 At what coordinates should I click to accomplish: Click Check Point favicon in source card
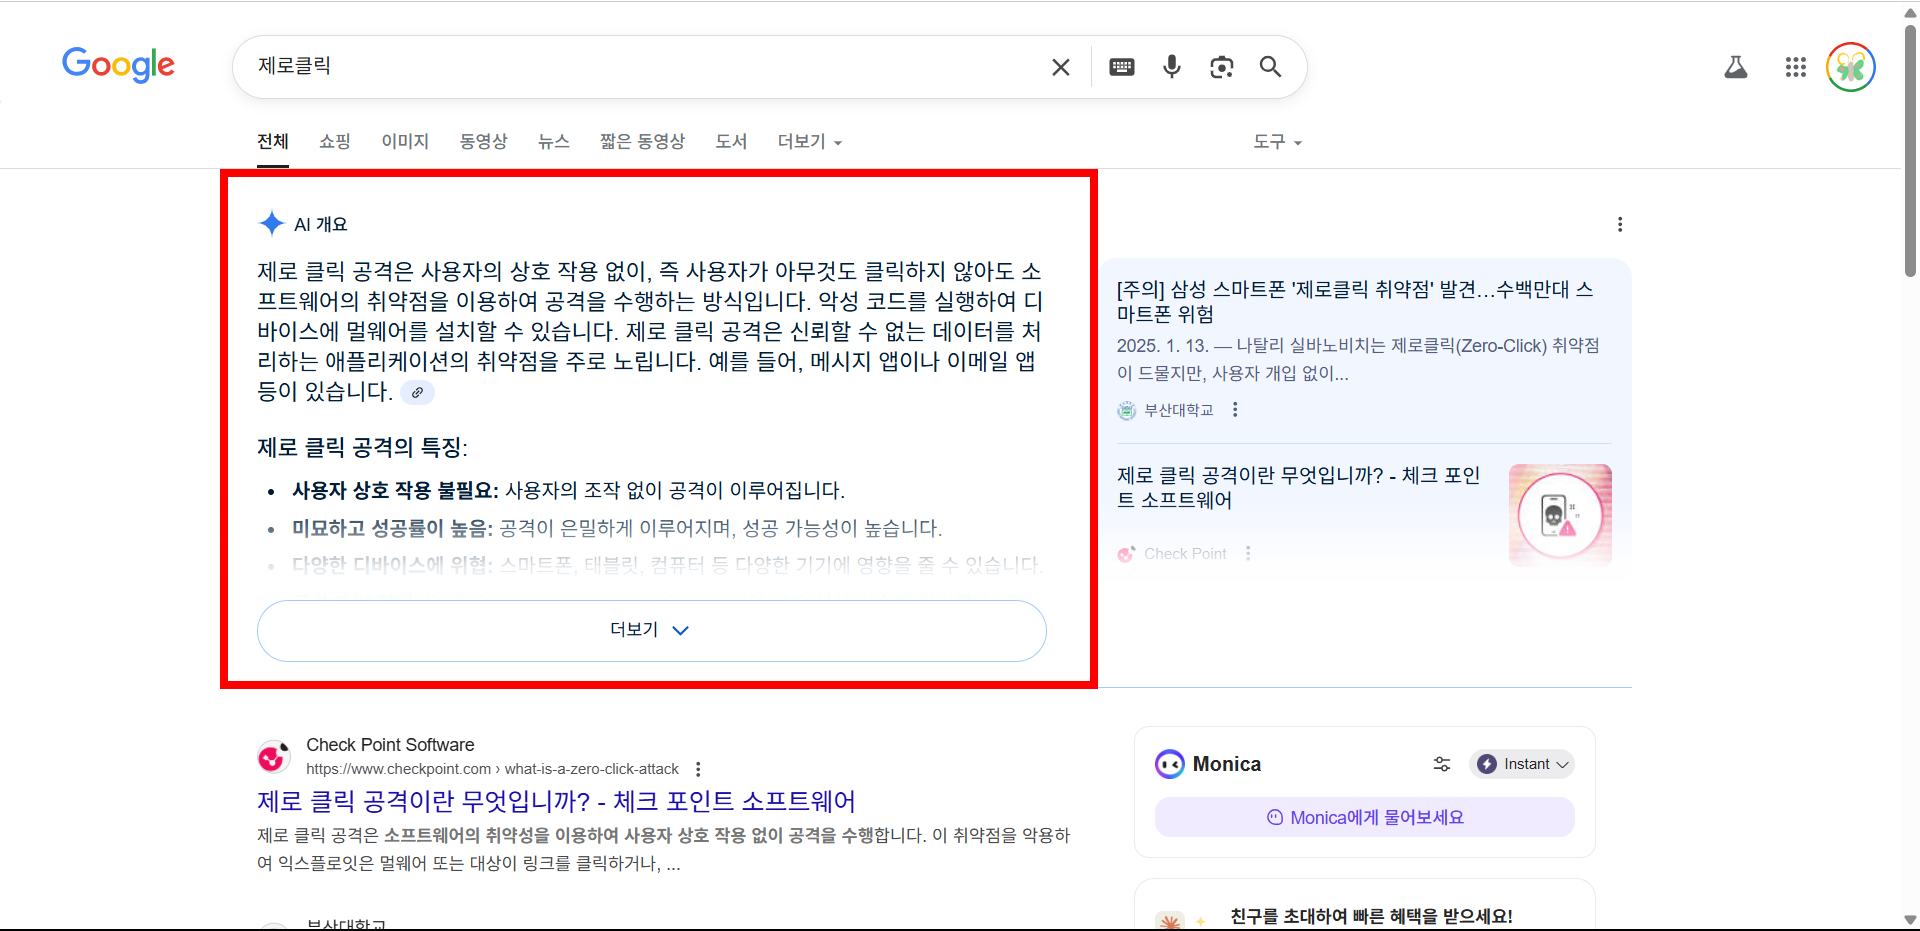pos(1127,553)
